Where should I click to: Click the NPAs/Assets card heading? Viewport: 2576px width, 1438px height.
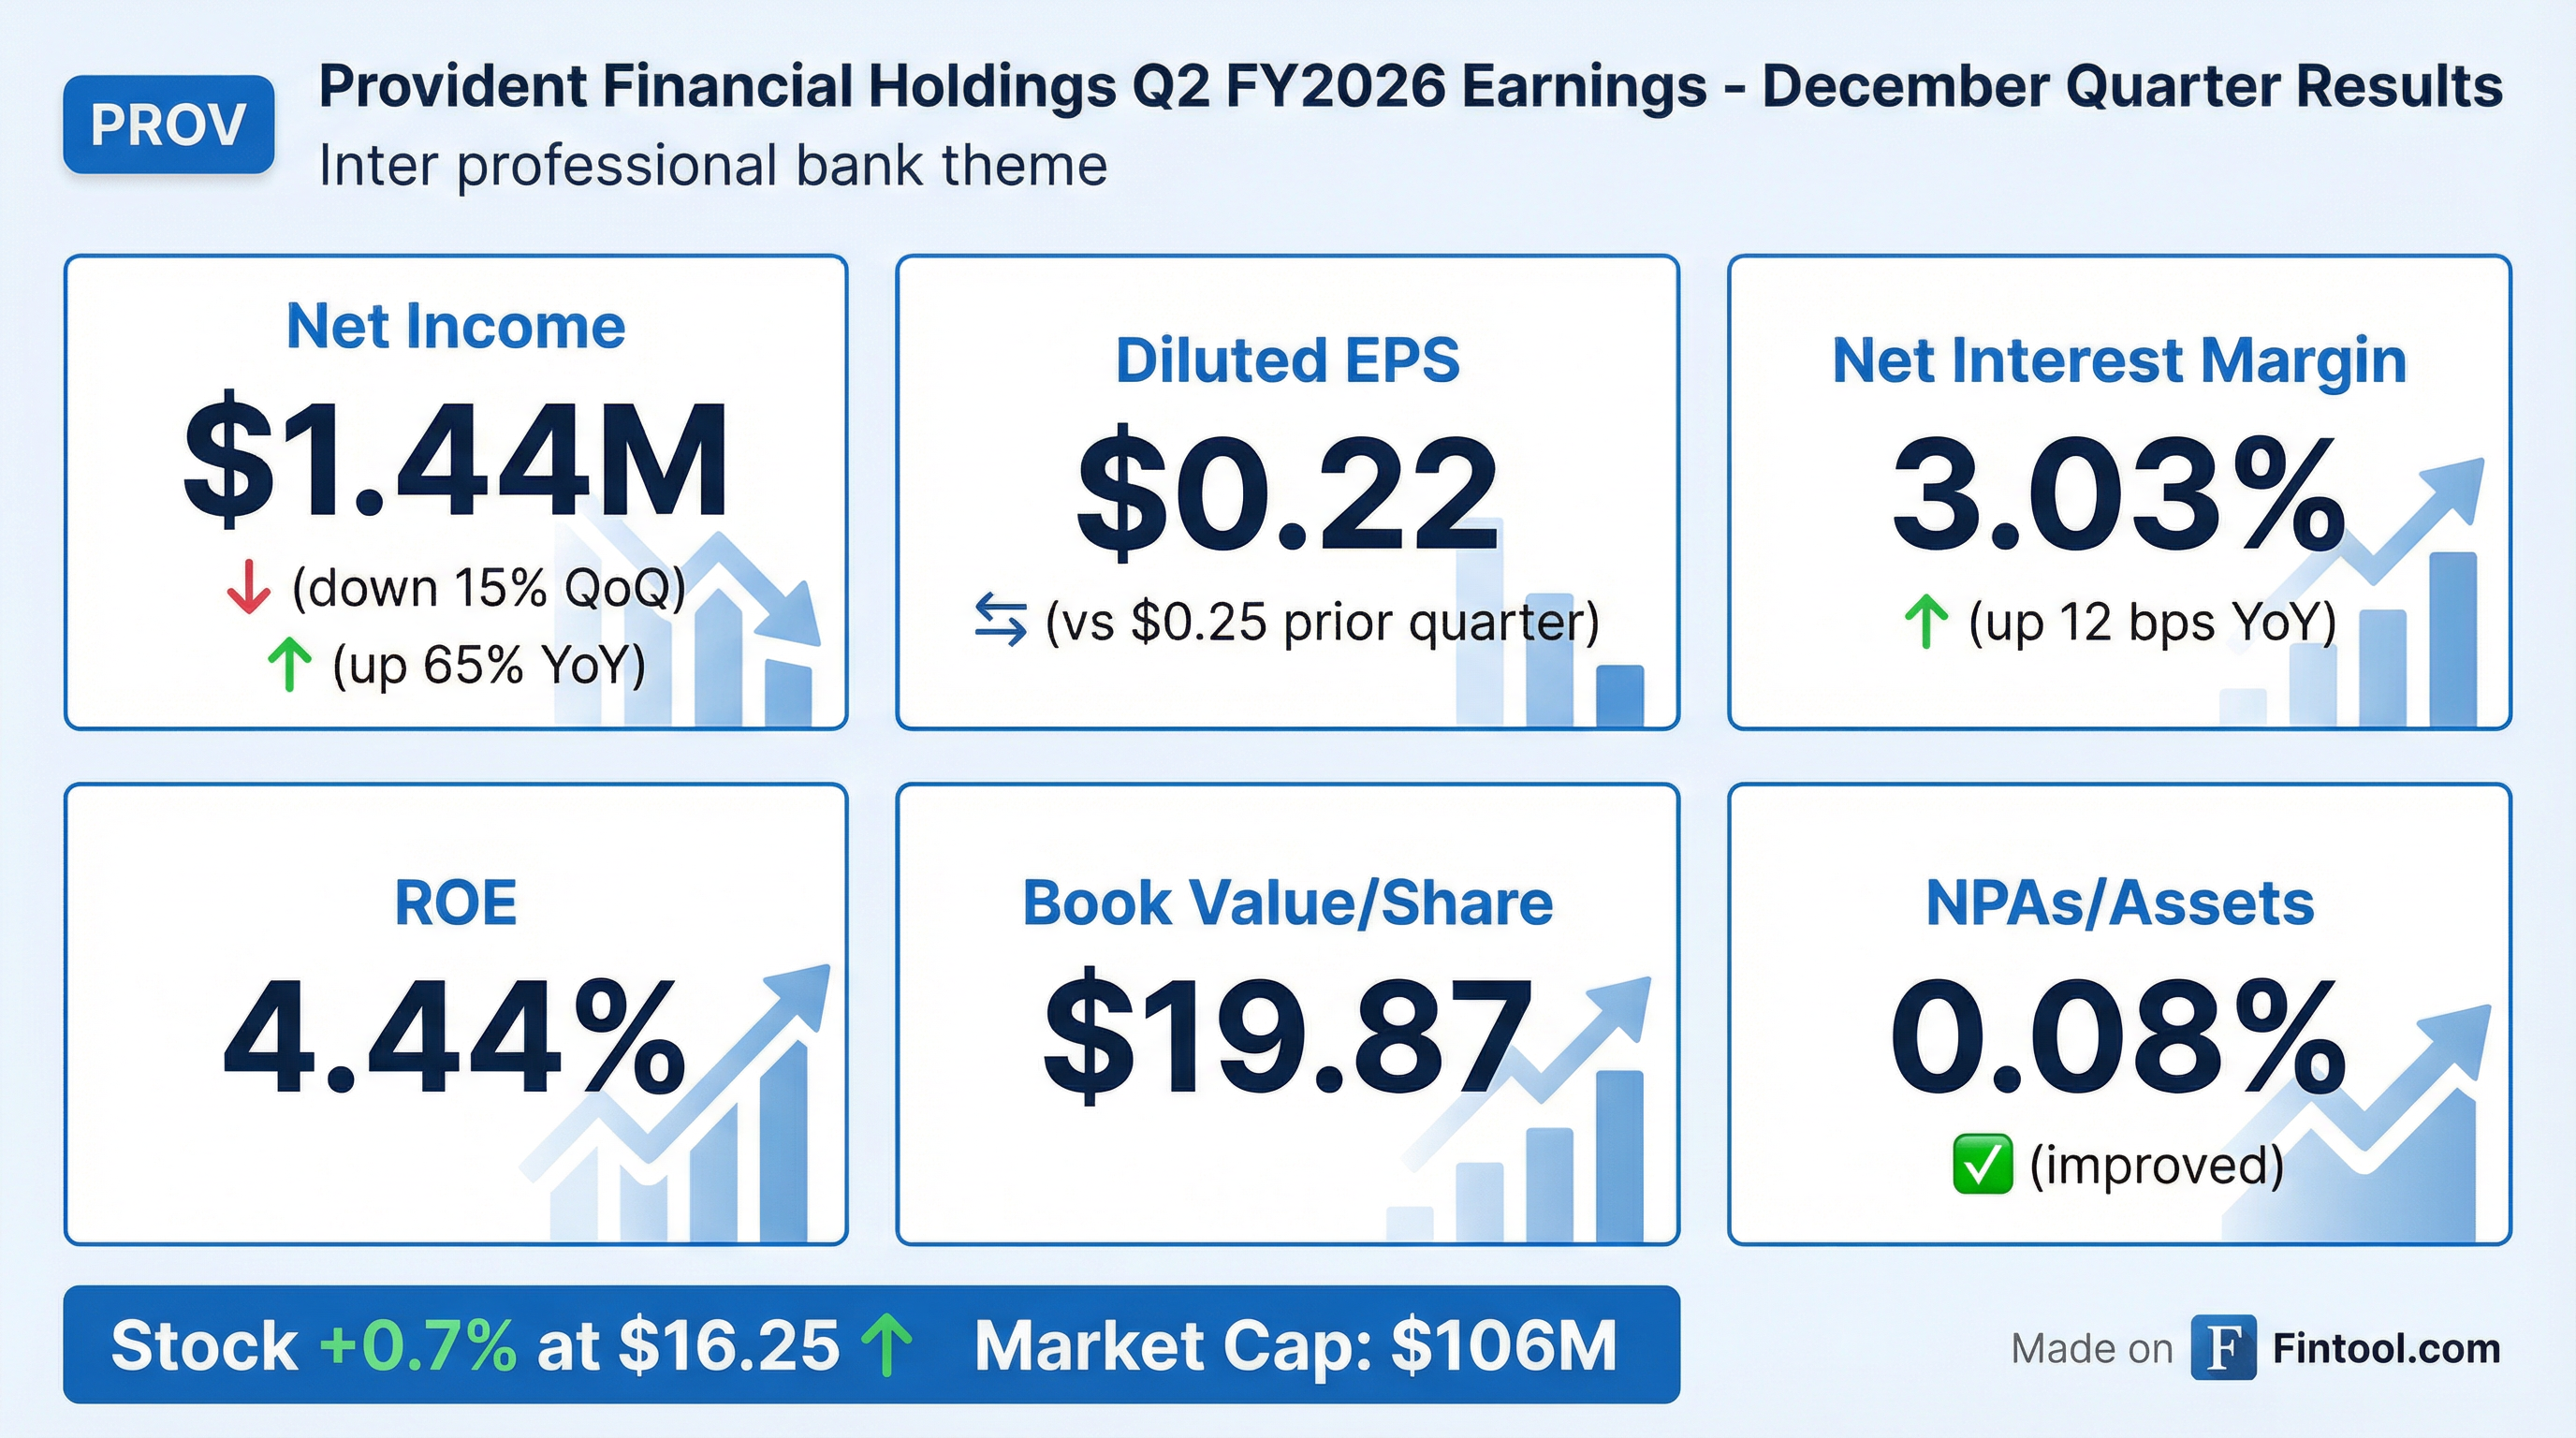pyautogui.click(x=2119, y=903)
